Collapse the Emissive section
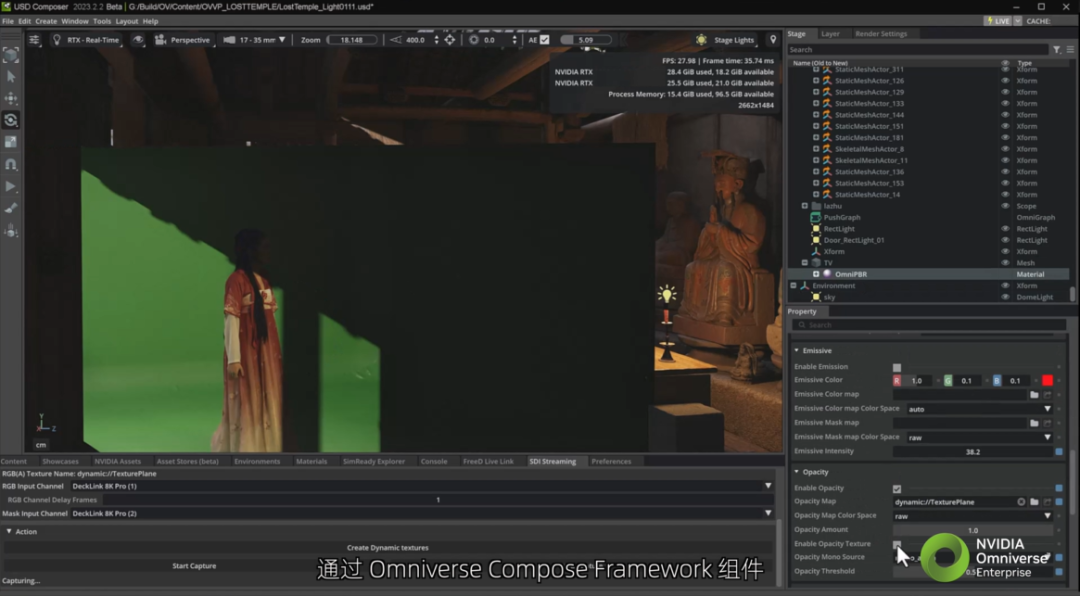1080x596 pixels. [x=797, y=351]
